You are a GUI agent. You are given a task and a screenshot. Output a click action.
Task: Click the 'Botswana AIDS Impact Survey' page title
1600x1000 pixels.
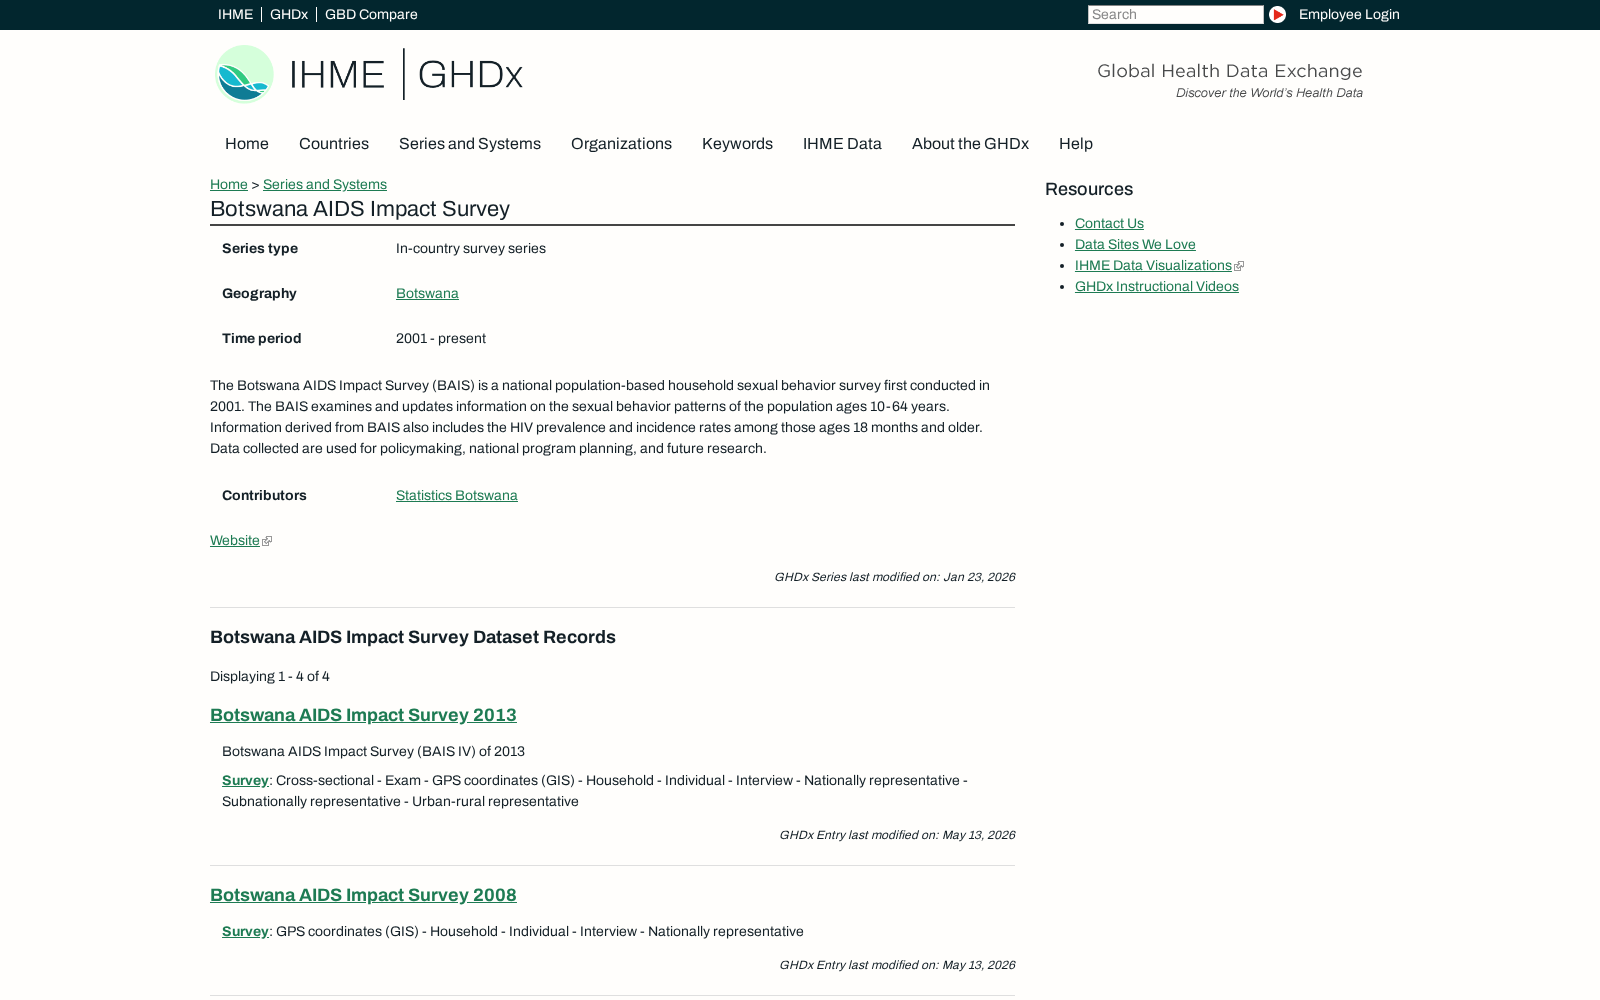click(x=360, y=209)
